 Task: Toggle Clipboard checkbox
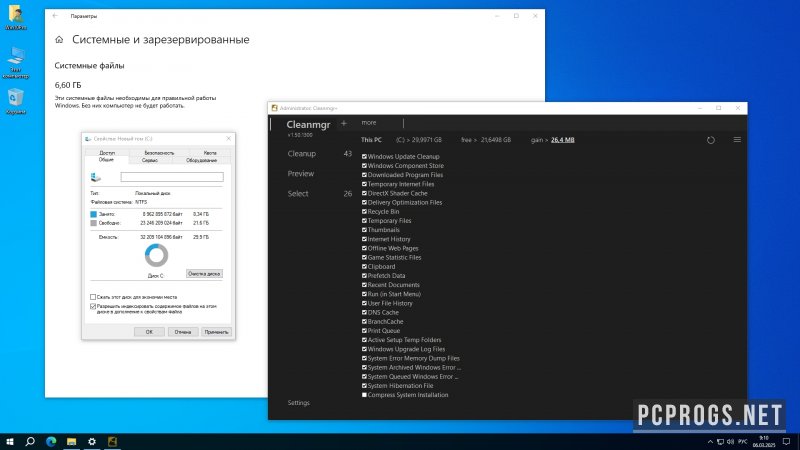click(x=364, y=266)
